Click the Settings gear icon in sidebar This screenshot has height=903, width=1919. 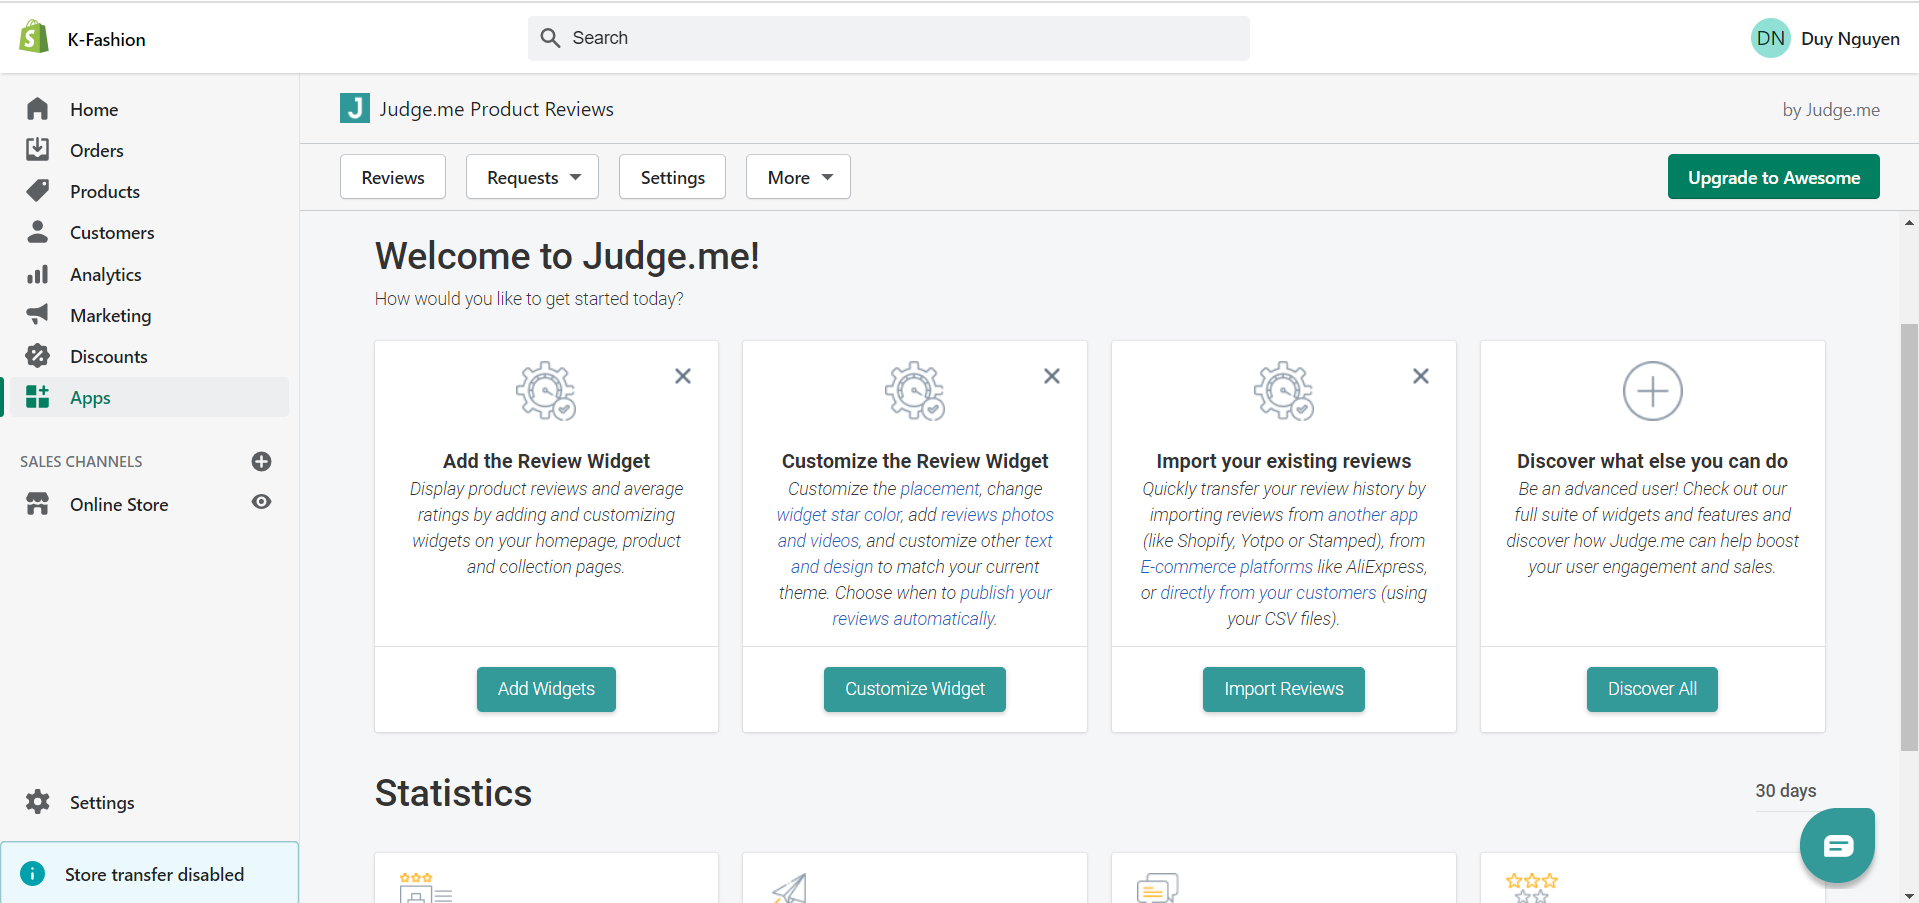coord(38,802)
